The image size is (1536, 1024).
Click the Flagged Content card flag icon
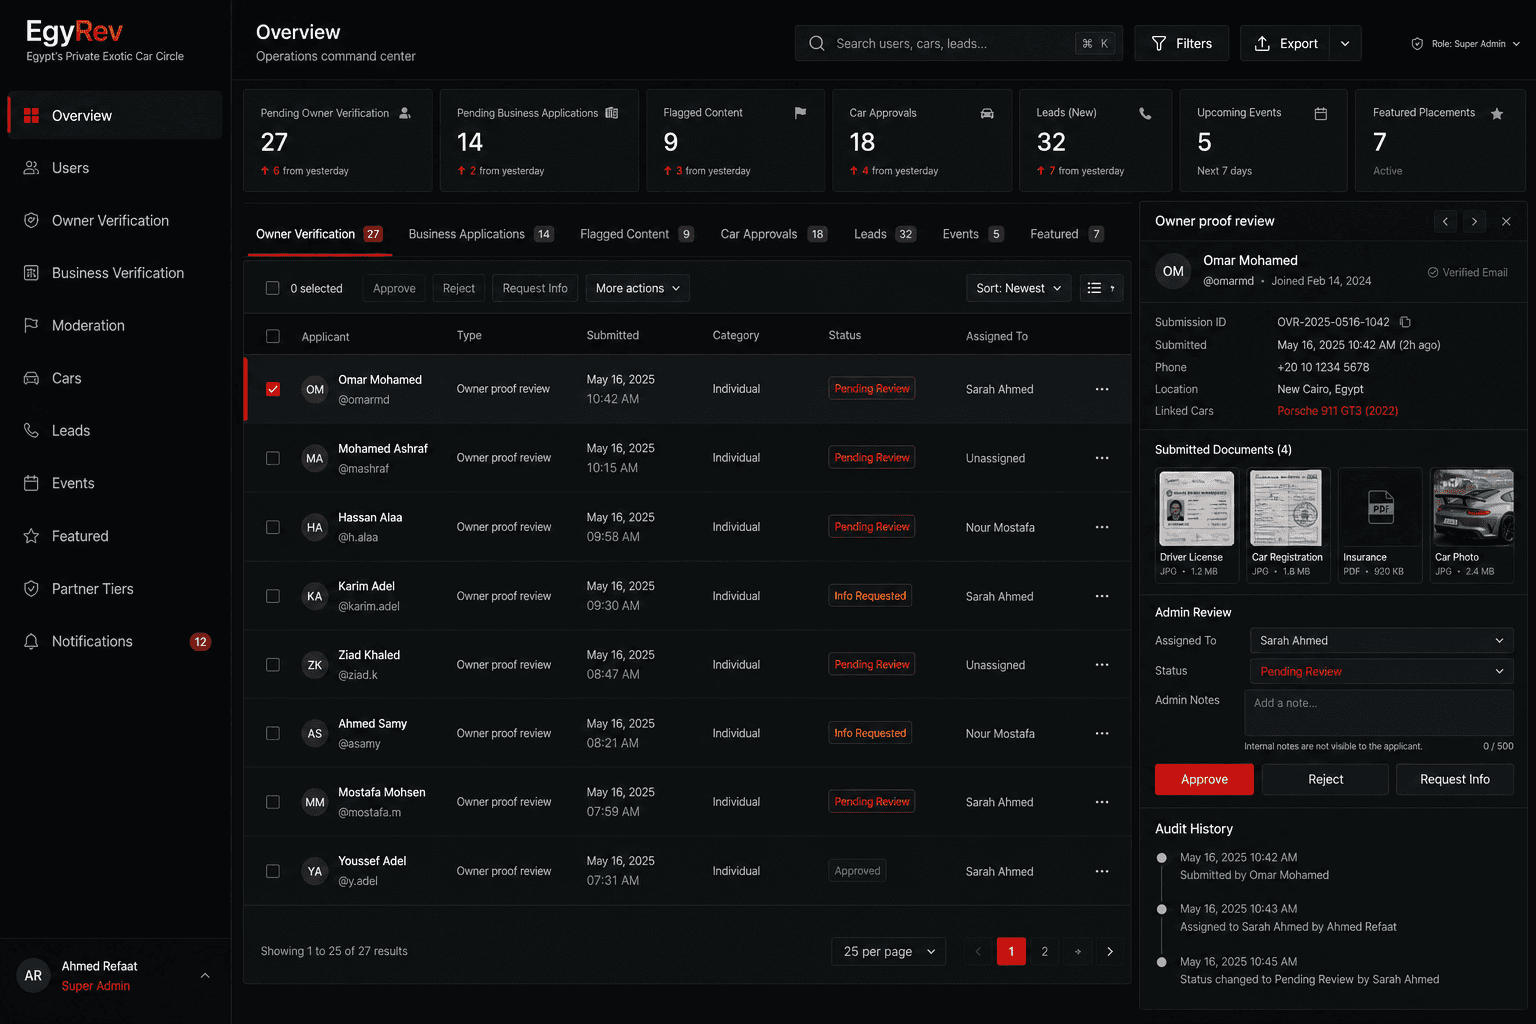click(800, 113)
